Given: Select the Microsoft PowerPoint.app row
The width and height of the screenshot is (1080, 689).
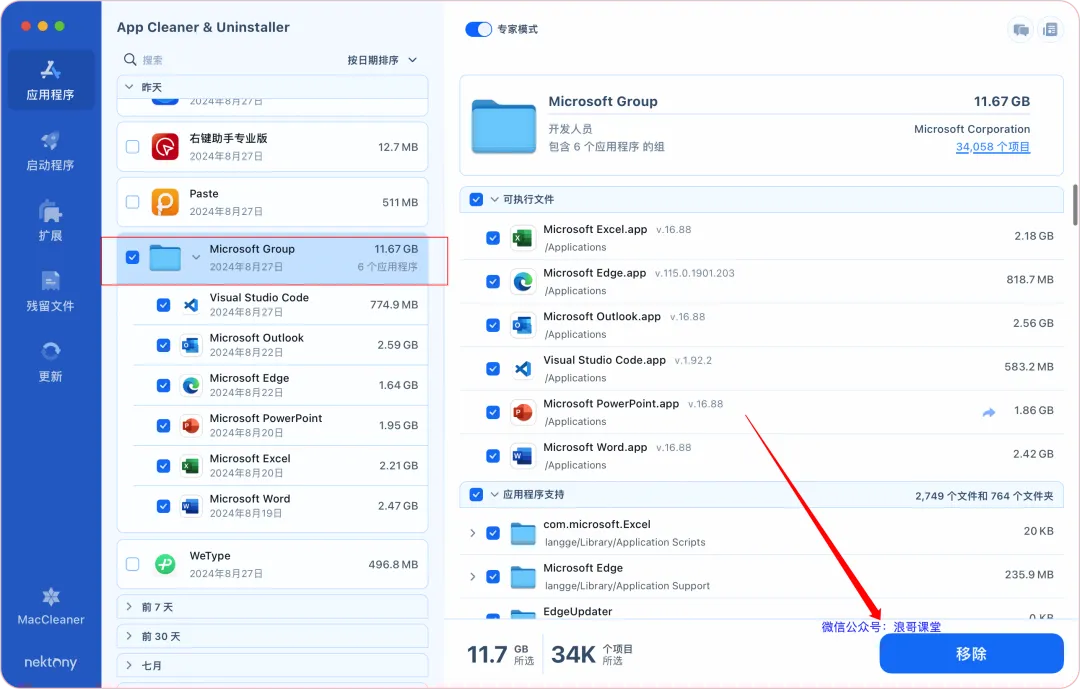Looking at the screenshot, I should 762,412.
